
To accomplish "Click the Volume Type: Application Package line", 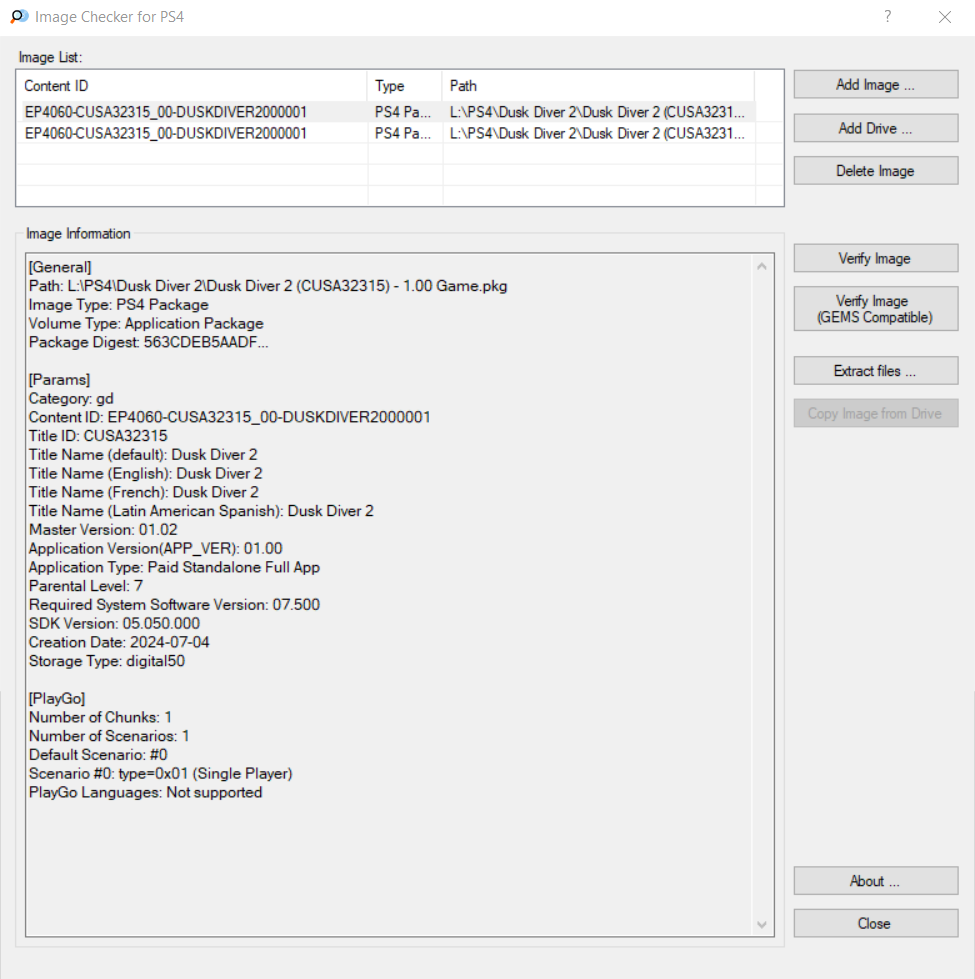I will (x=146, y=323).
